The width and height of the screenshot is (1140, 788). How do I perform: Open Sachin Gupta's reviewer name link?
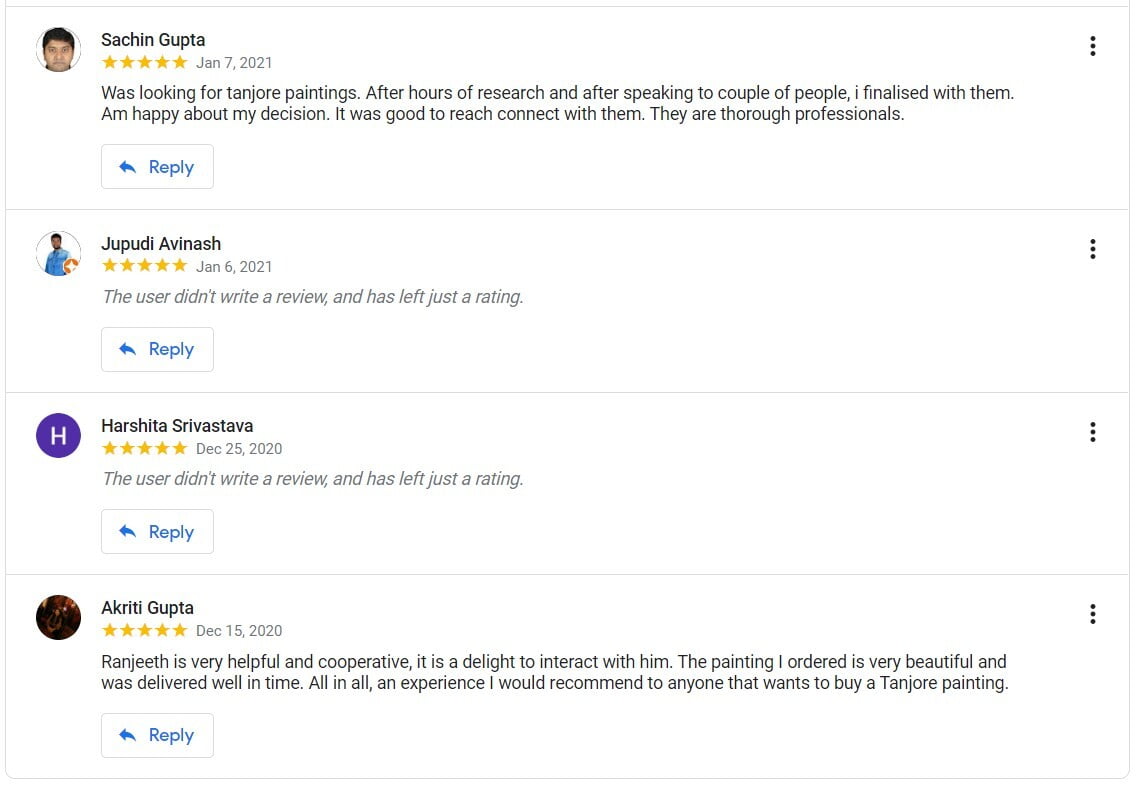[x=153, y=40]
